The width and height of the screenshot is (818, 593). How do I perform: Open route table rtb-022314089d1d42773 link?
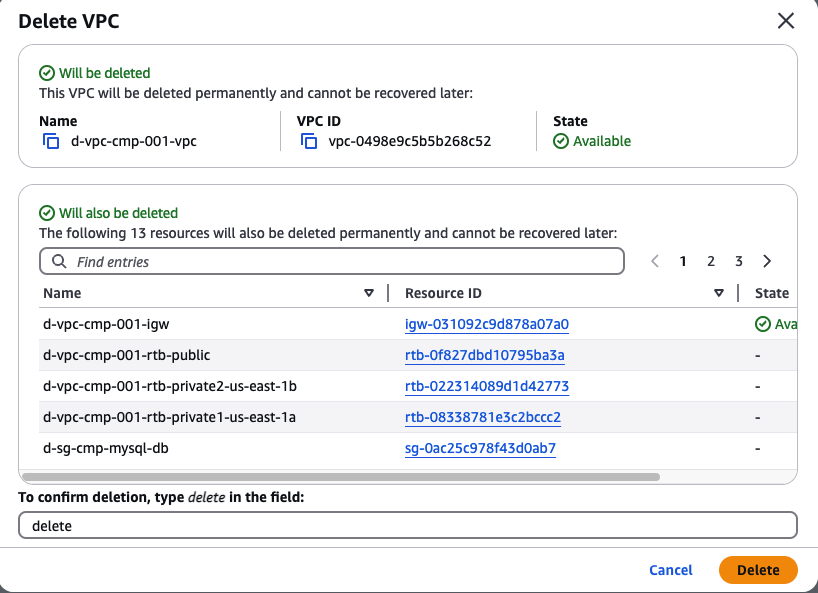pos(487,386)
